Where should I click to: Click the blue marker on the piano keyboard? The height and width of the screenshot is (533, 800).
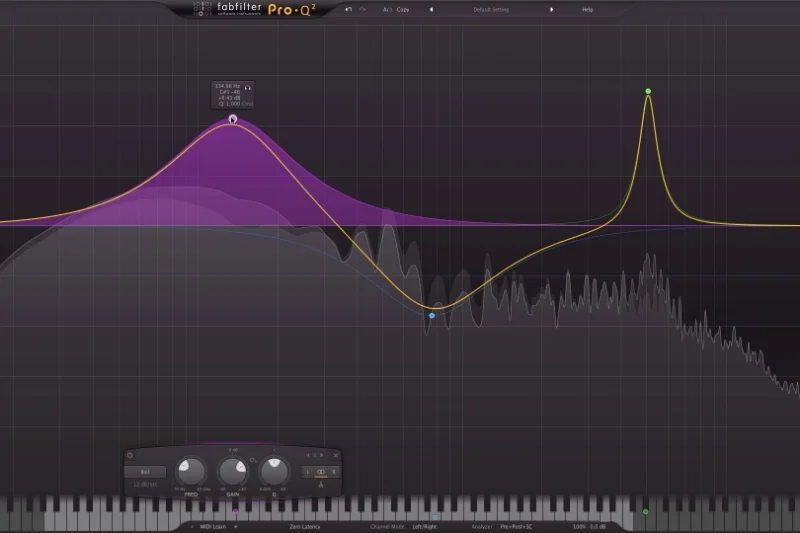point(436,517)
